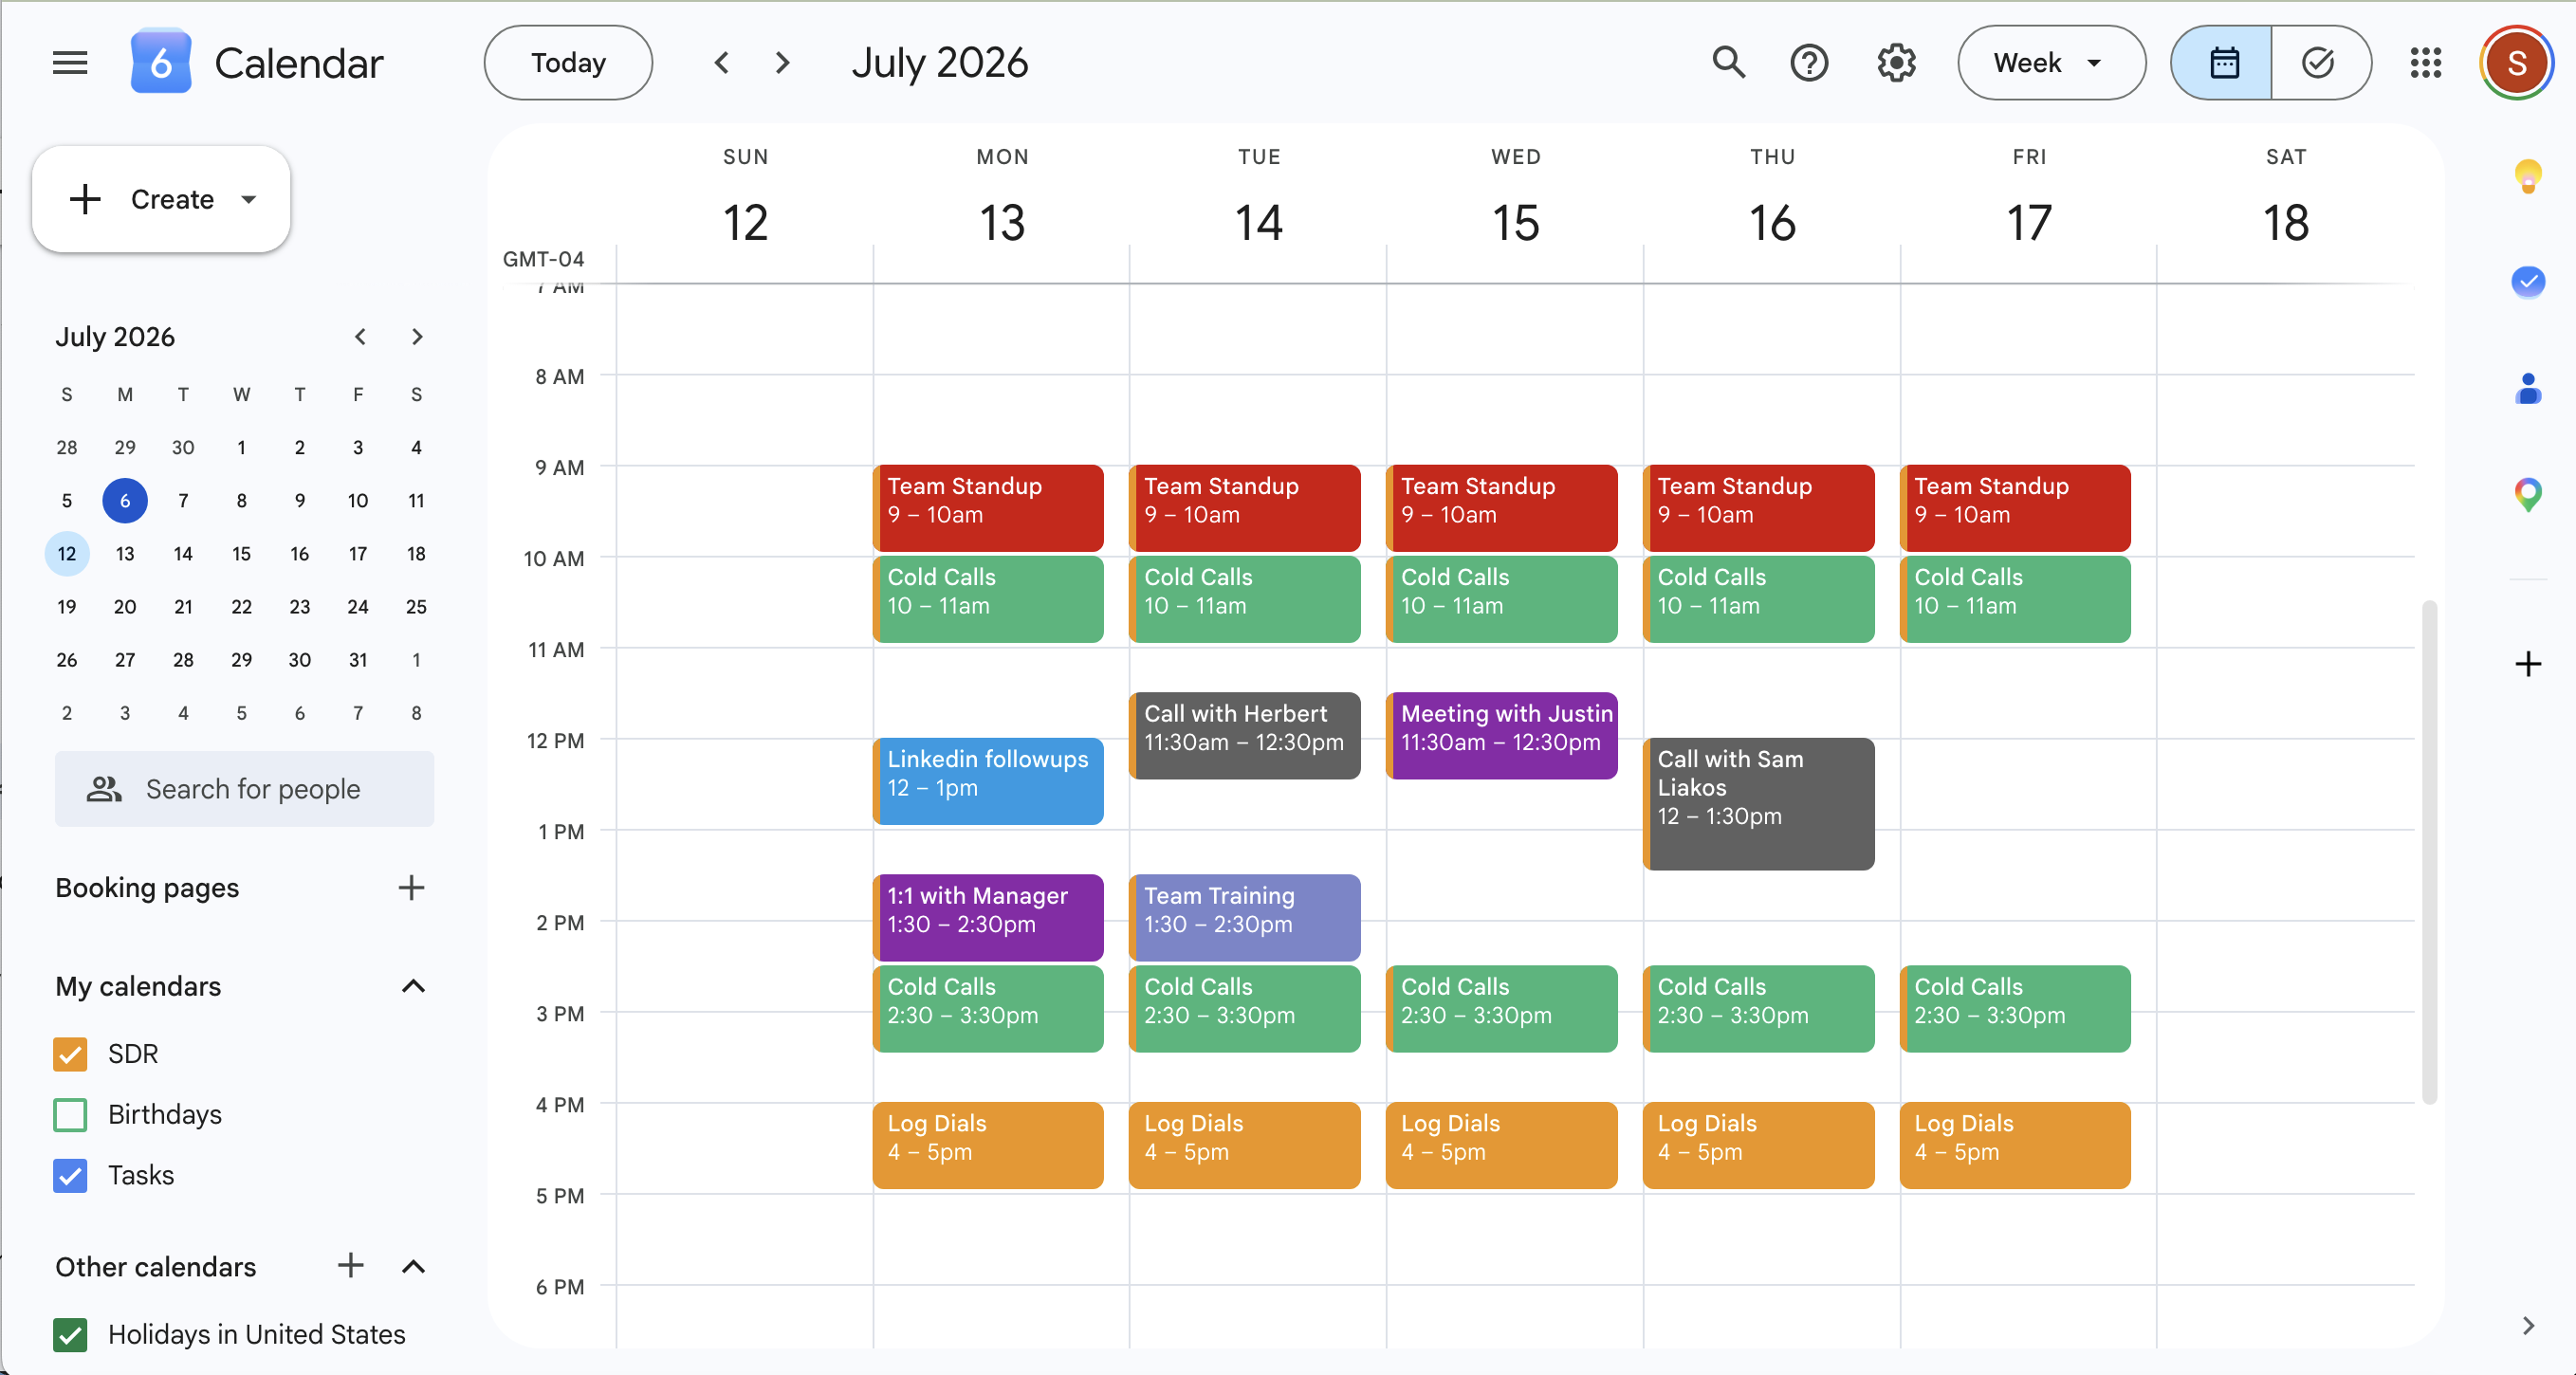The height and width of the screenshot is (1375, 2576).
Task: Select July 6 in mini calendar
Action: (x=125, y=500)
